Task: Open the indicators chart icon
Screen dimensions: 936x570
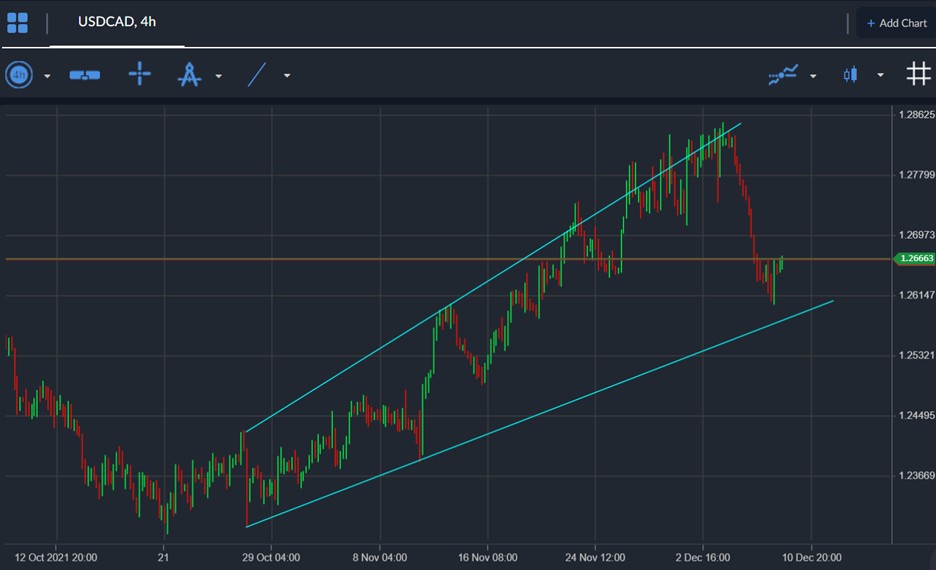Action: coord(783,75)
